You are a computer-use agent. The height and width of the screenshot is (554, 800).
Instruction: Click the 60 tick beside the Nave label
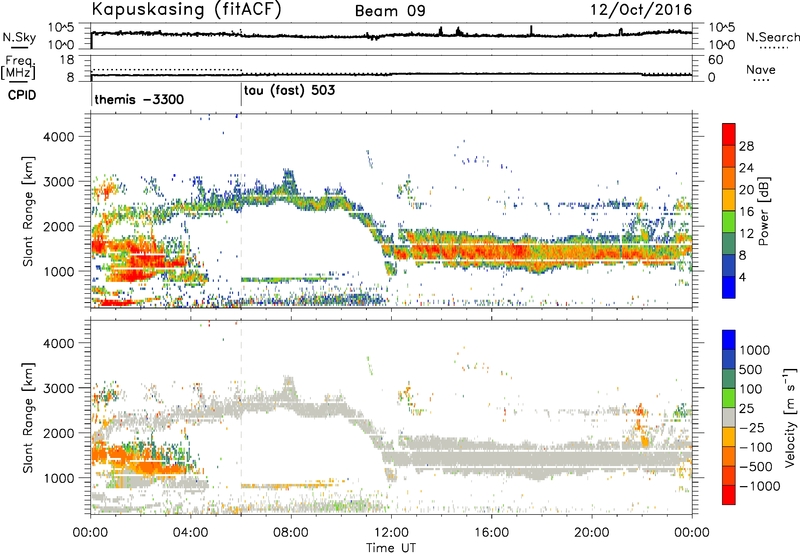point(715,60)
